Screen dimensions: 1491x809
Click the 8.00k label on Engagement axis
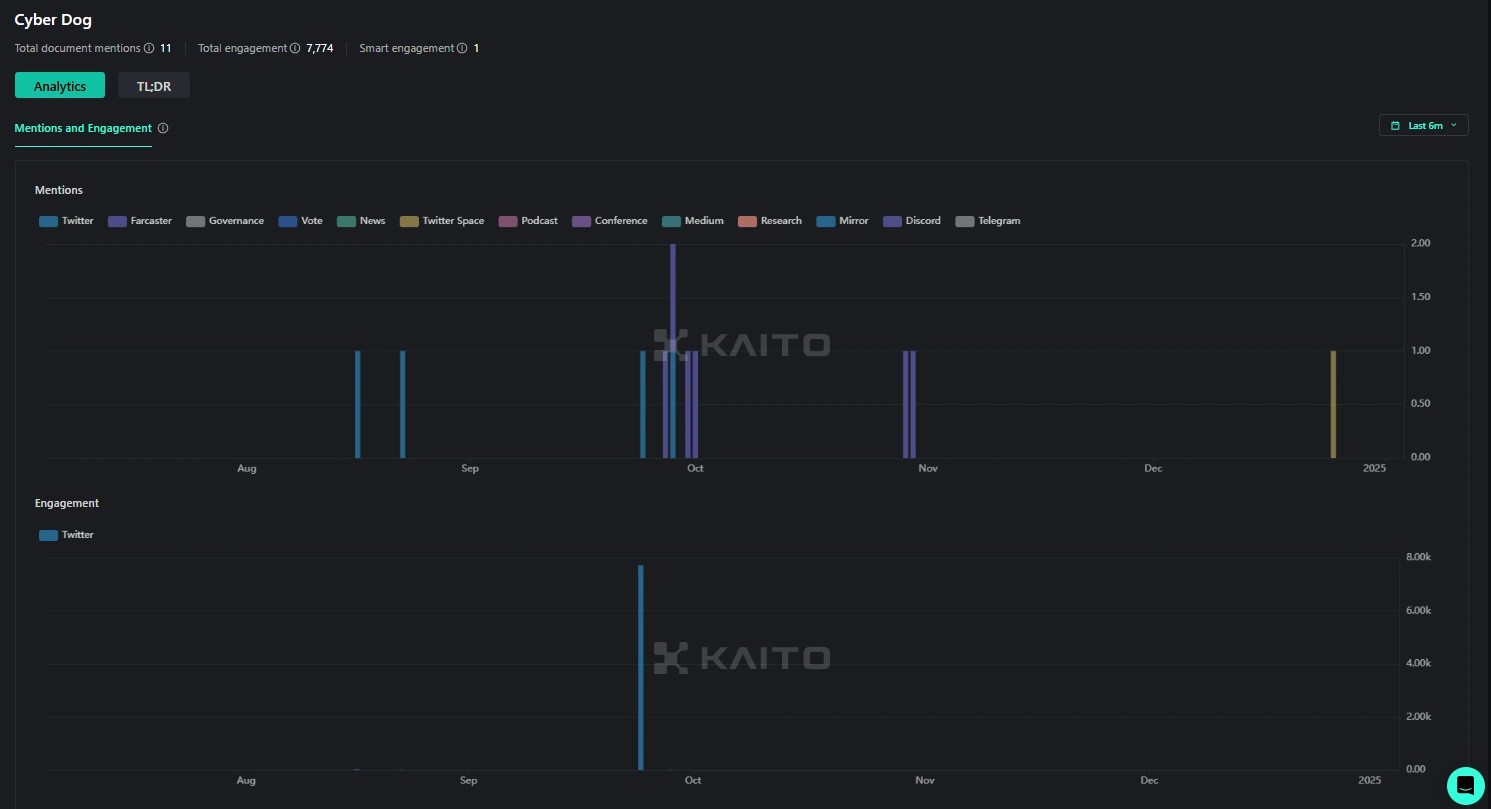point(1419,557)
